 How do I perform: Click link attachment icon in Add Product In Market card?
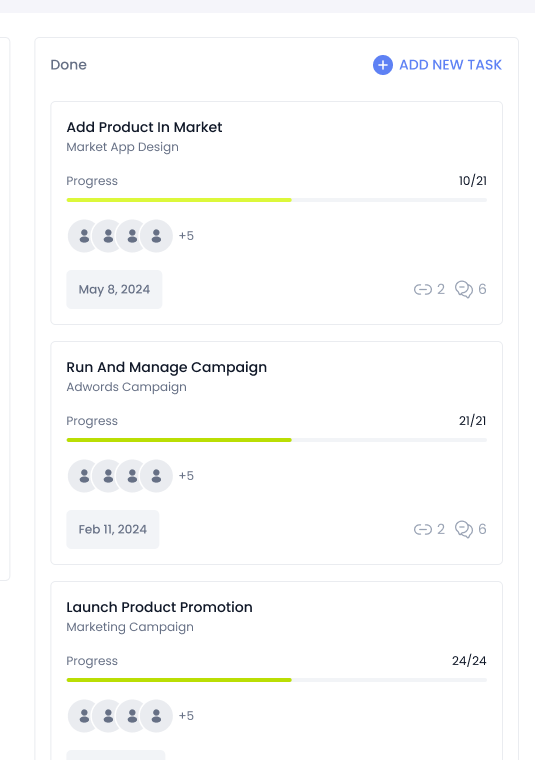[x=423, y=289]
